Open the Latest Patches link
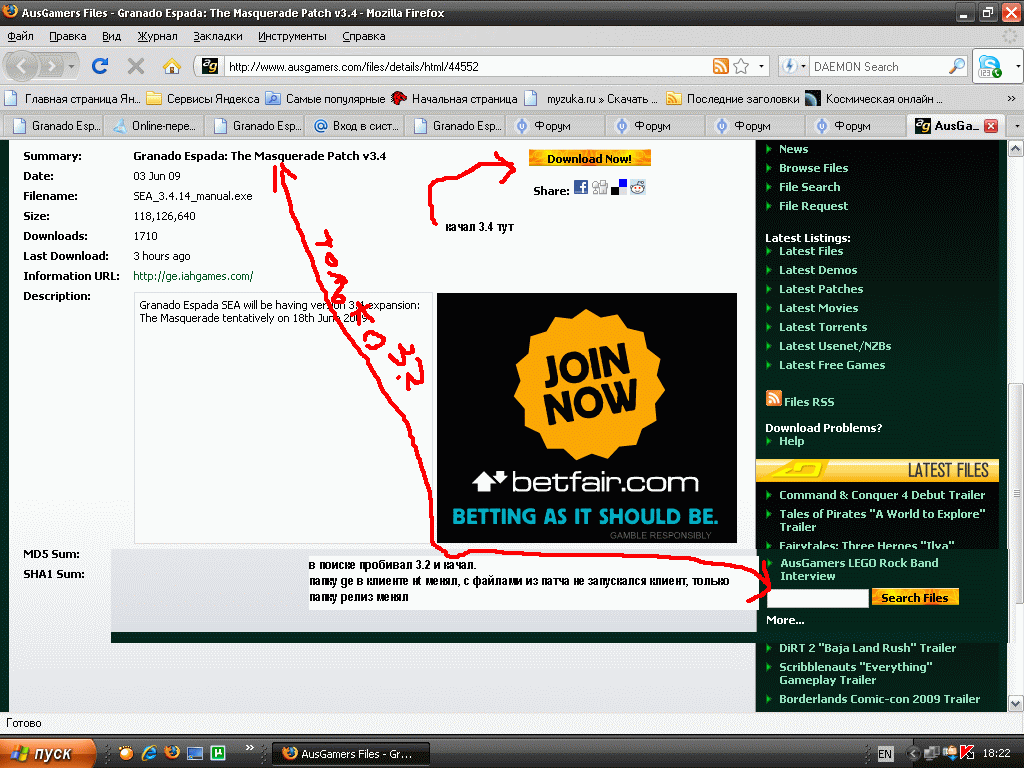The width and height of the screenshot is (1024, 768). 821,289
